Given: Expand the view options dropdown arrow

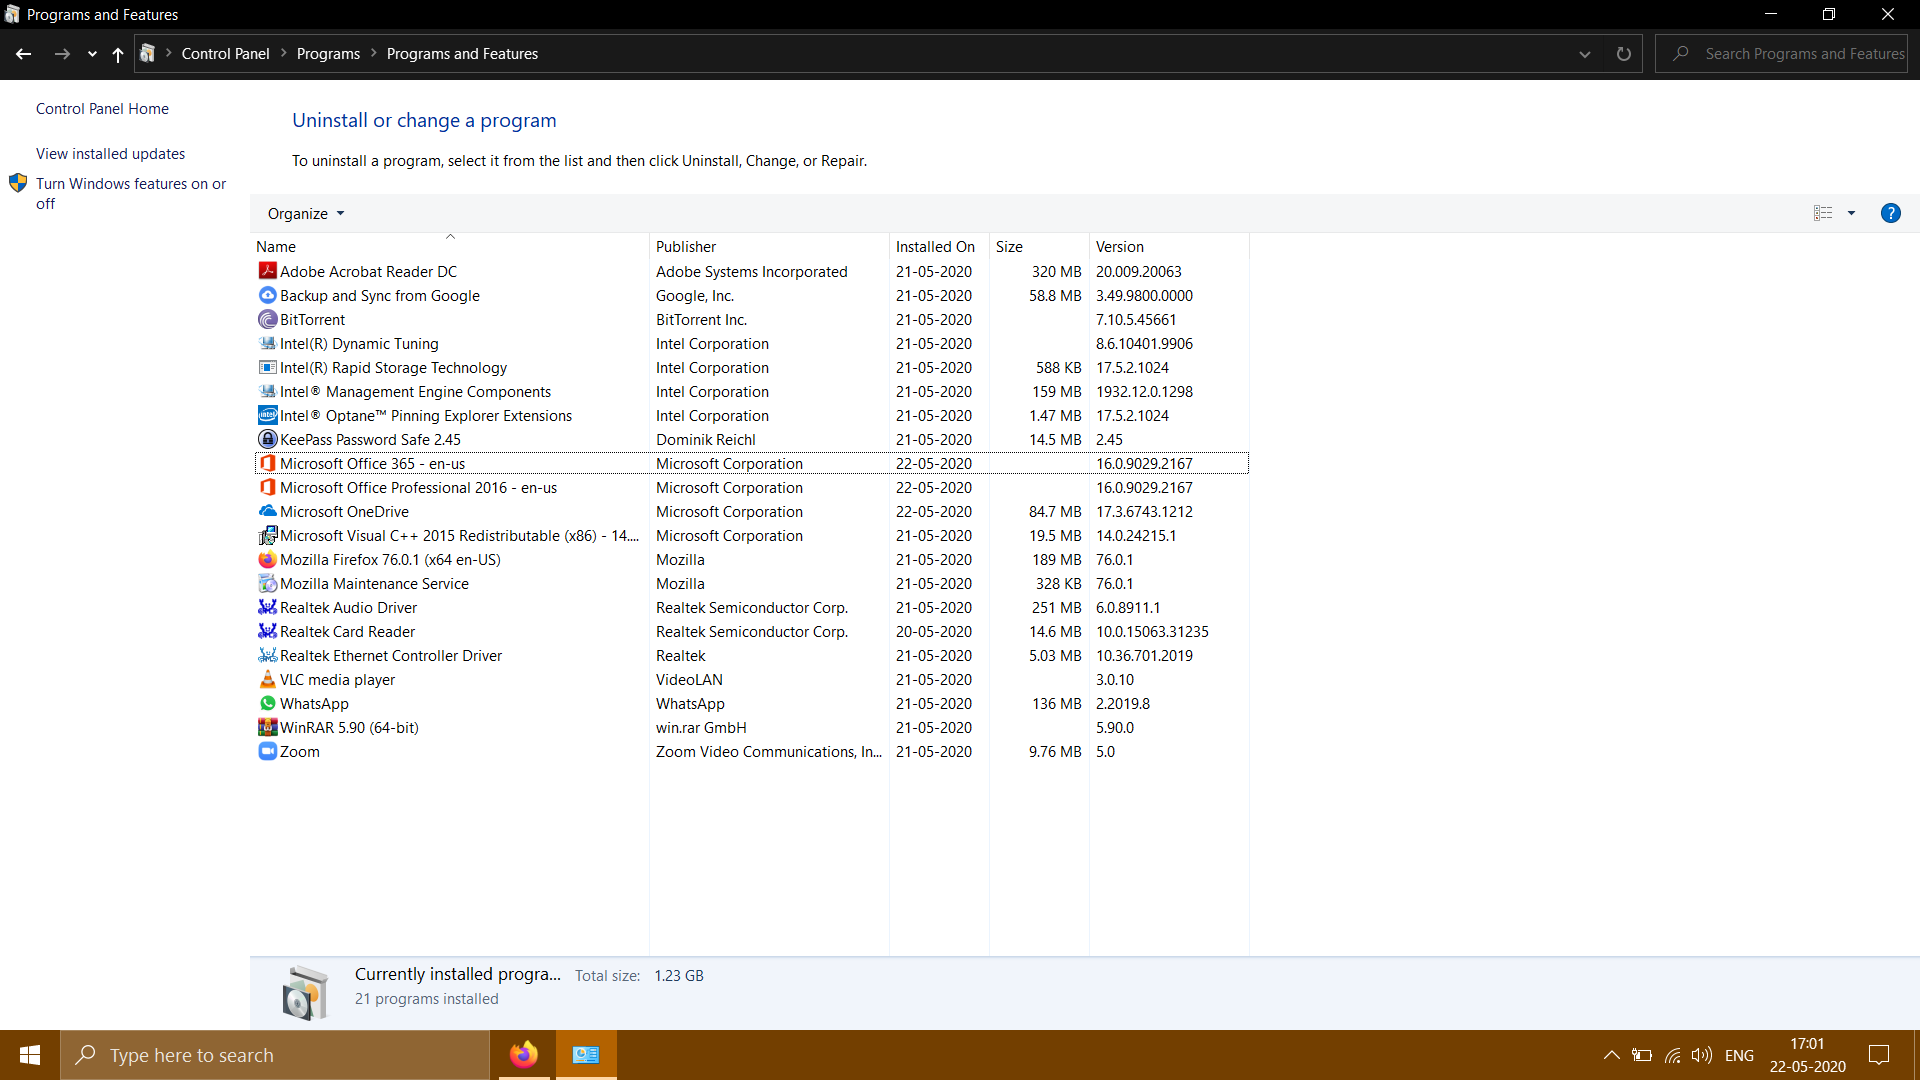Looking at the screenshot, I should (1851, 213).
